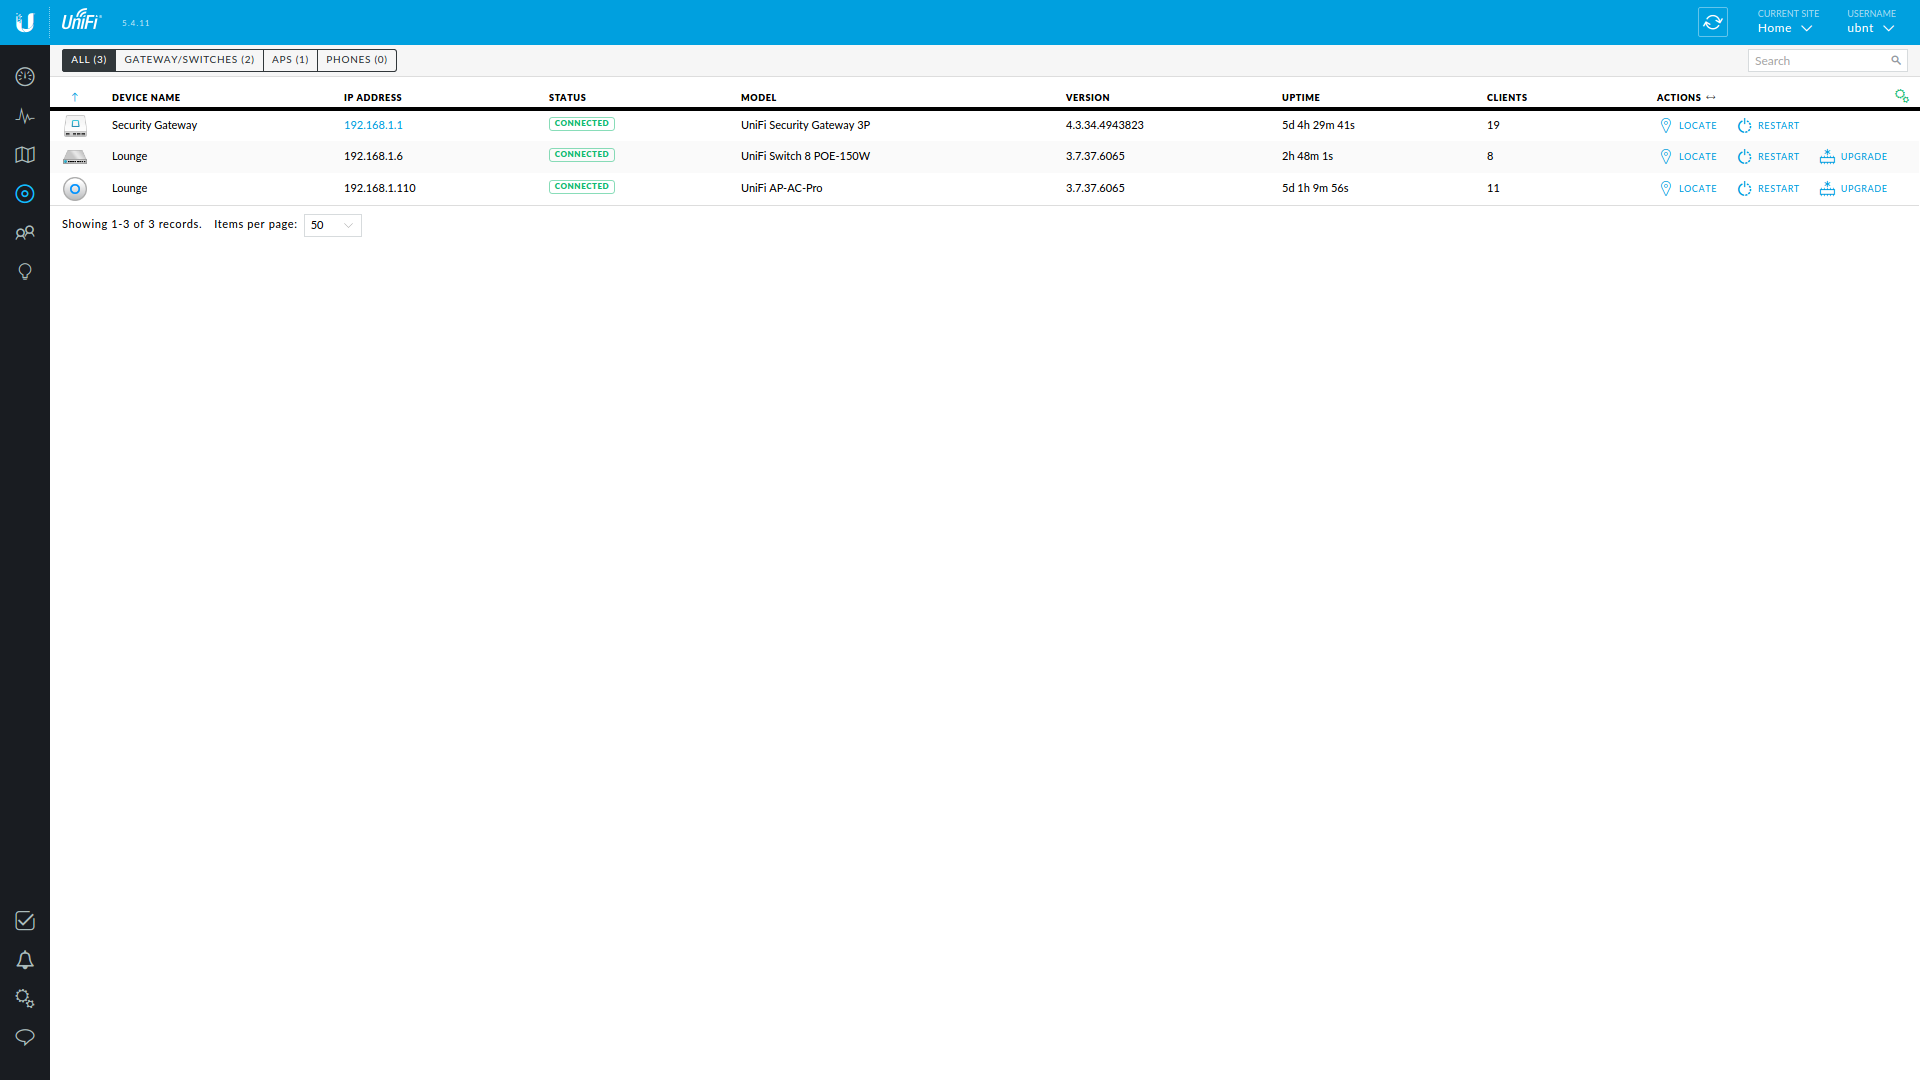Click into the Search field
Viewport: 1920px width, 1080px height.
click(1828, 61)
